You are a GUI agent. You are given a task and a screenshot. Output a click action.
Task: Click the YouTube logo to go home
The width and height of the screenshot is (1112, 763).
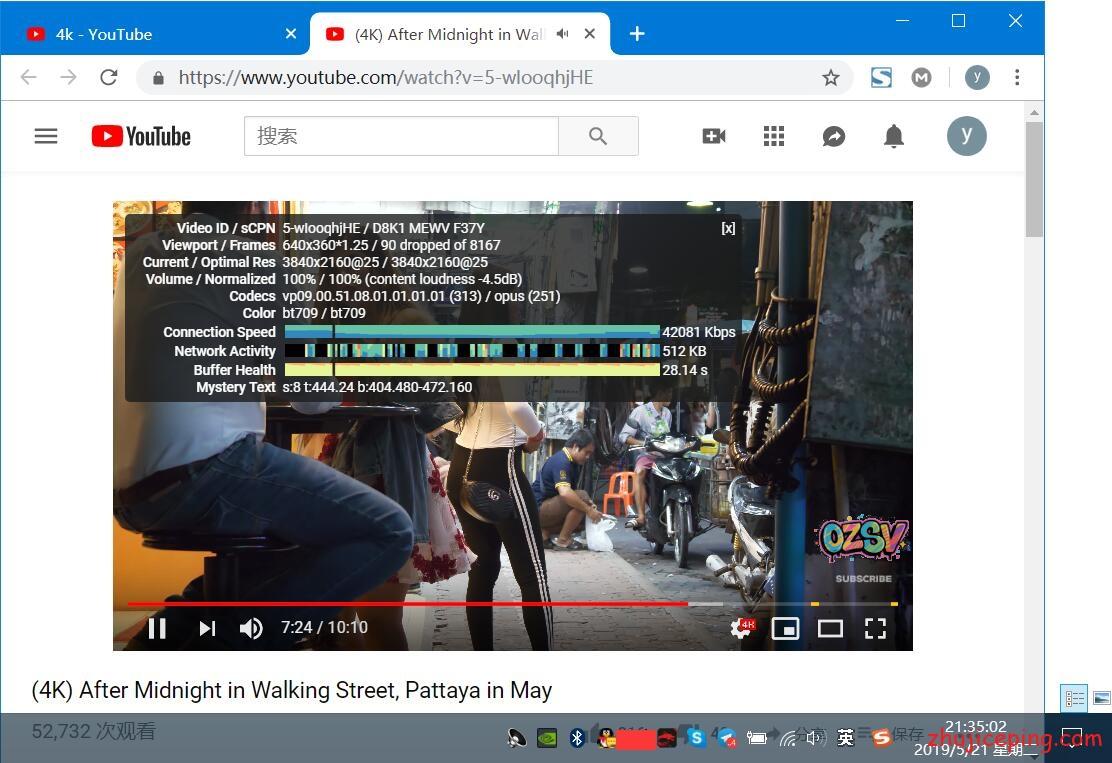point(141,136)
